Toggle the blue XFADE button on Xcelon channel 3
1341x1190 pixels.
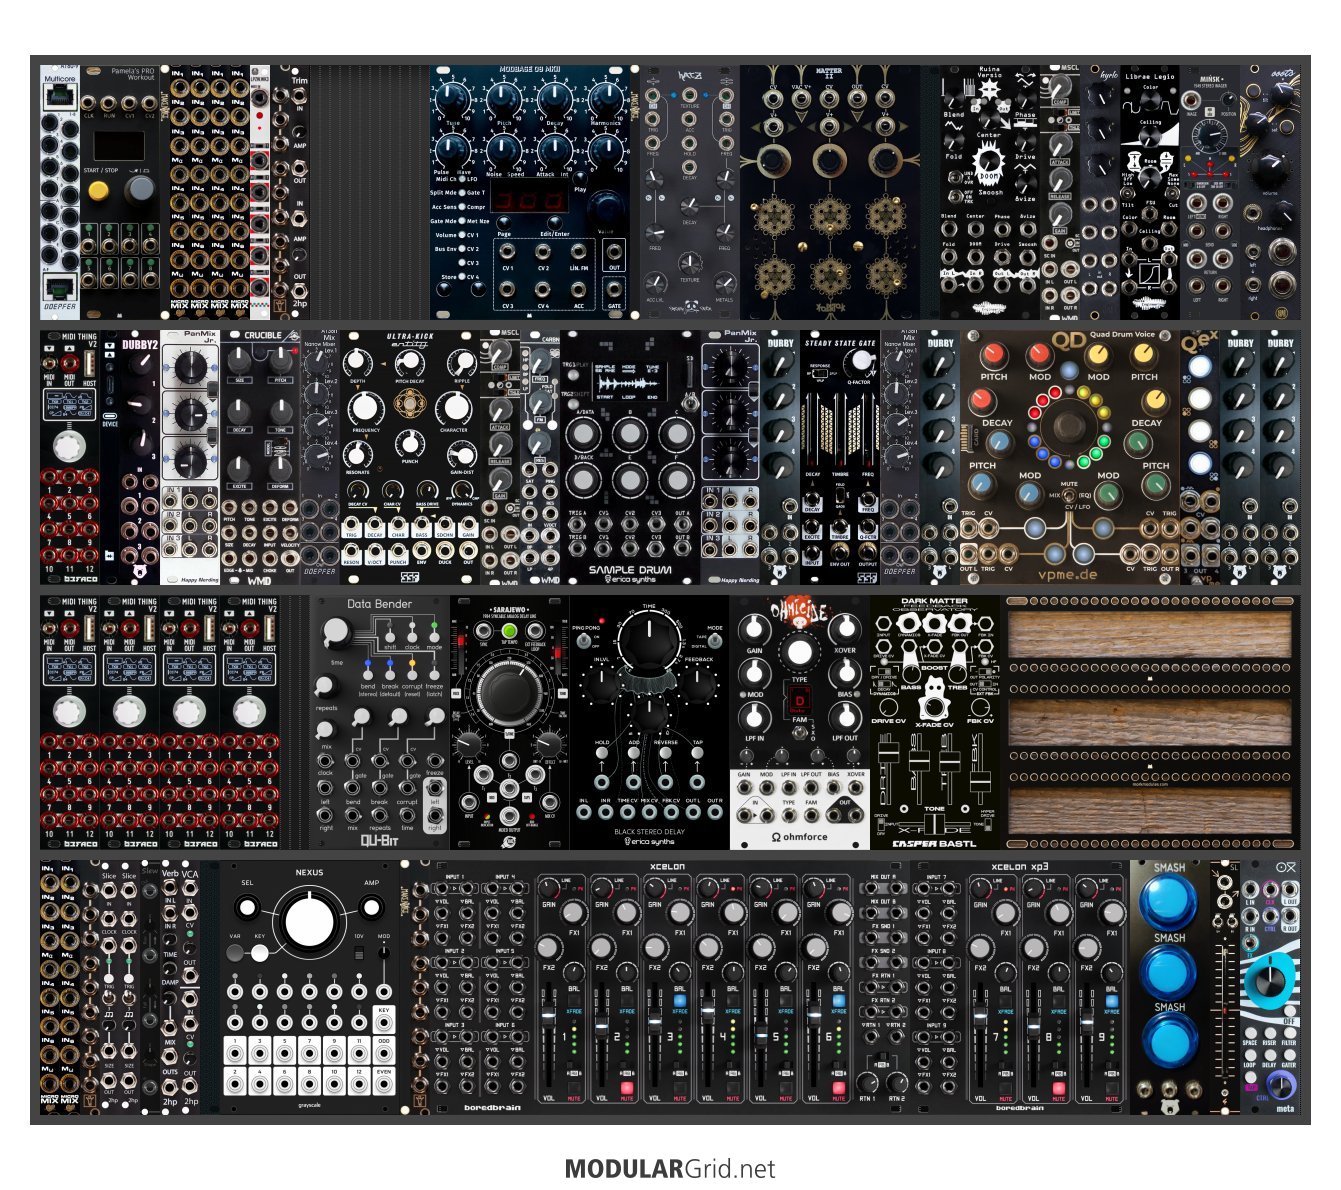[680, 1000]
